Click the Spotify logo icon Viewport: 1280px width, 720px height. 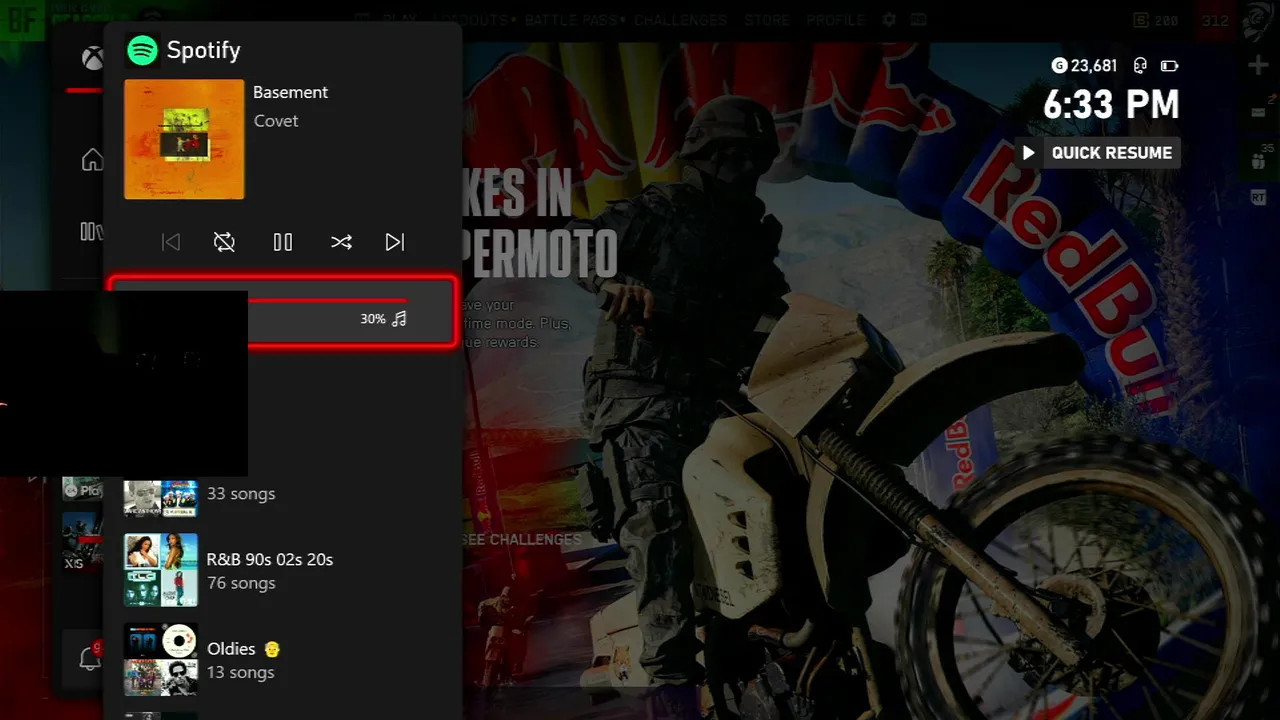(143, 50)
